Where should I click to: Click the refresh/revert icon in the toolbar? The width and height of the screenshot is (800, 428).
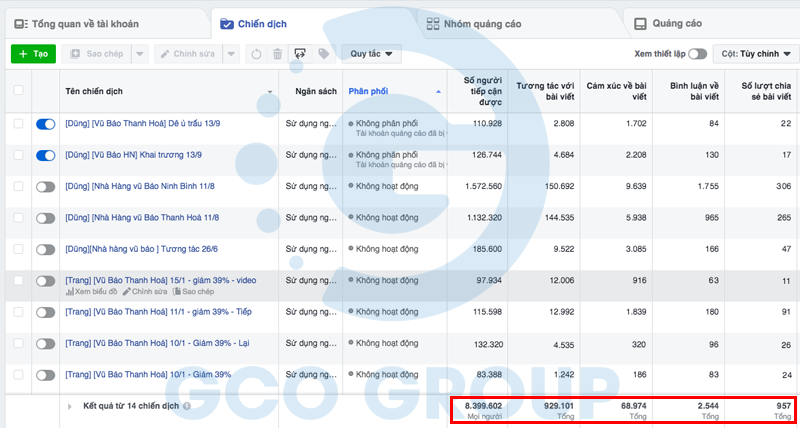(256, 53)
